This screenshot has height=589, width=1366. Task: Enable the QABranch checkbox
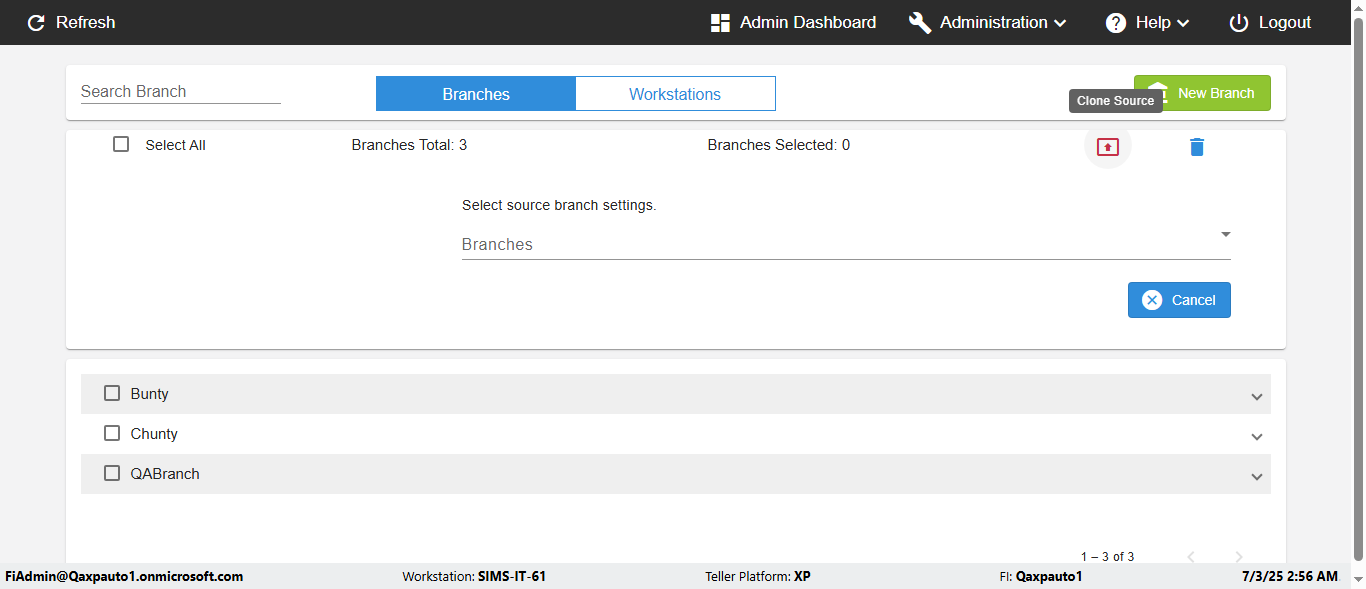pyautogui.click(x=112, y=473)
